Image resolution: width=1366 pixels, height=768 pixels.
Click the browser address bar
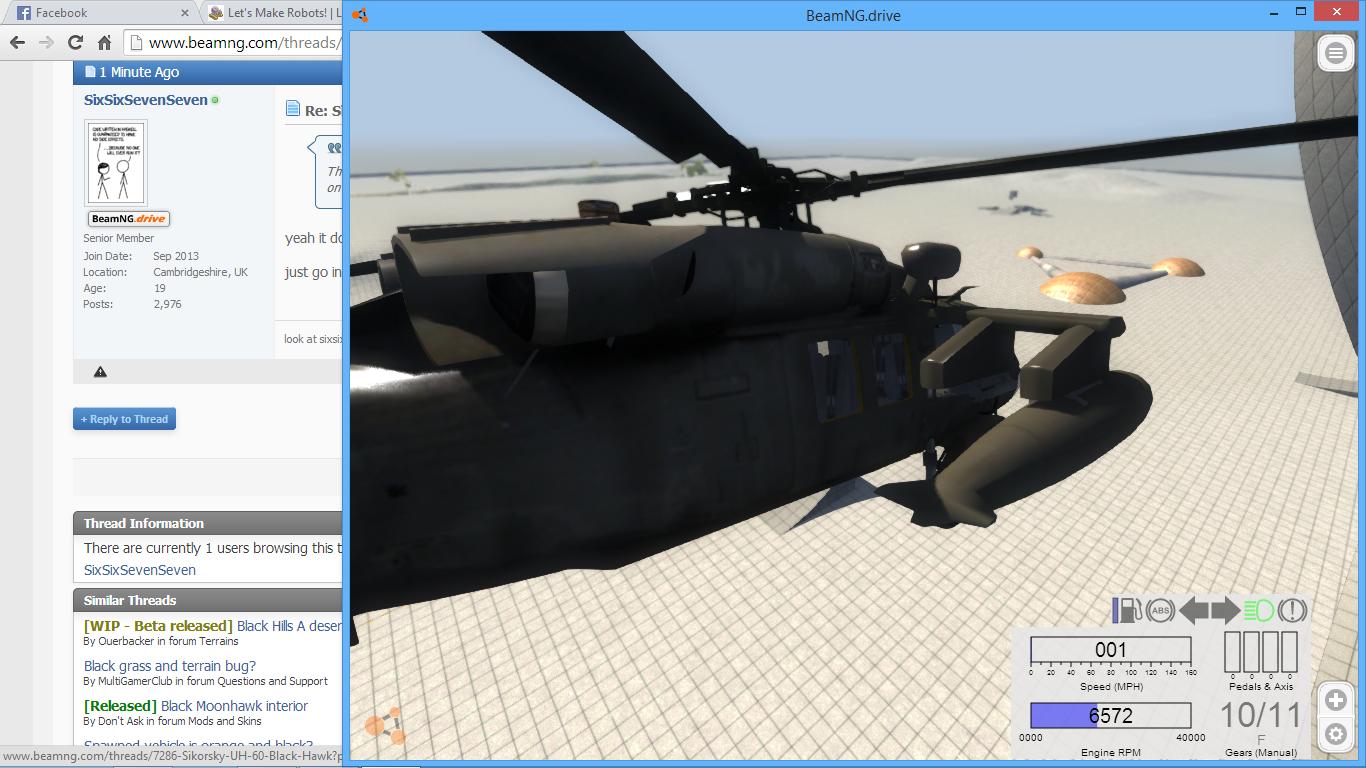click(x=235, y=42)
